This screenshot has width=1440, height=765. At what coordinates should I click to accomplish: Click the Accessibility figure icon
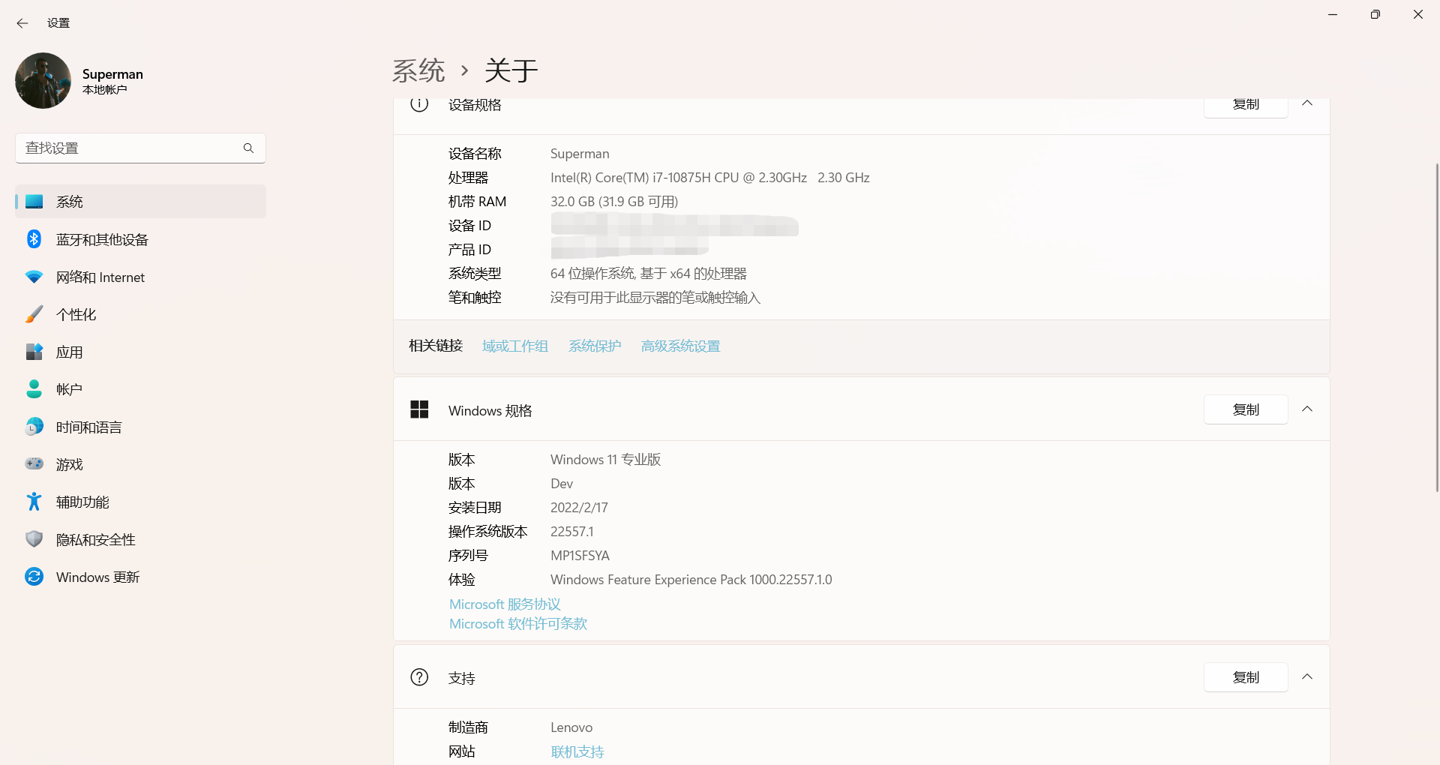(34, 502)
